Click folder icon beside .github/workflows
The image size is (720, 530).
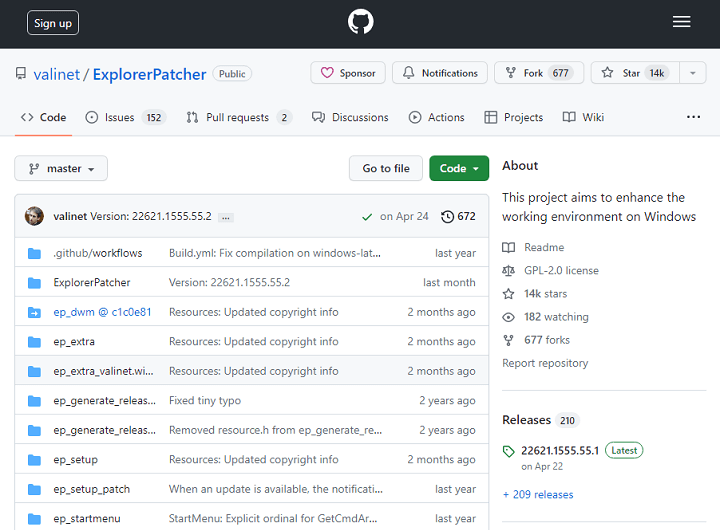(34, 253)
